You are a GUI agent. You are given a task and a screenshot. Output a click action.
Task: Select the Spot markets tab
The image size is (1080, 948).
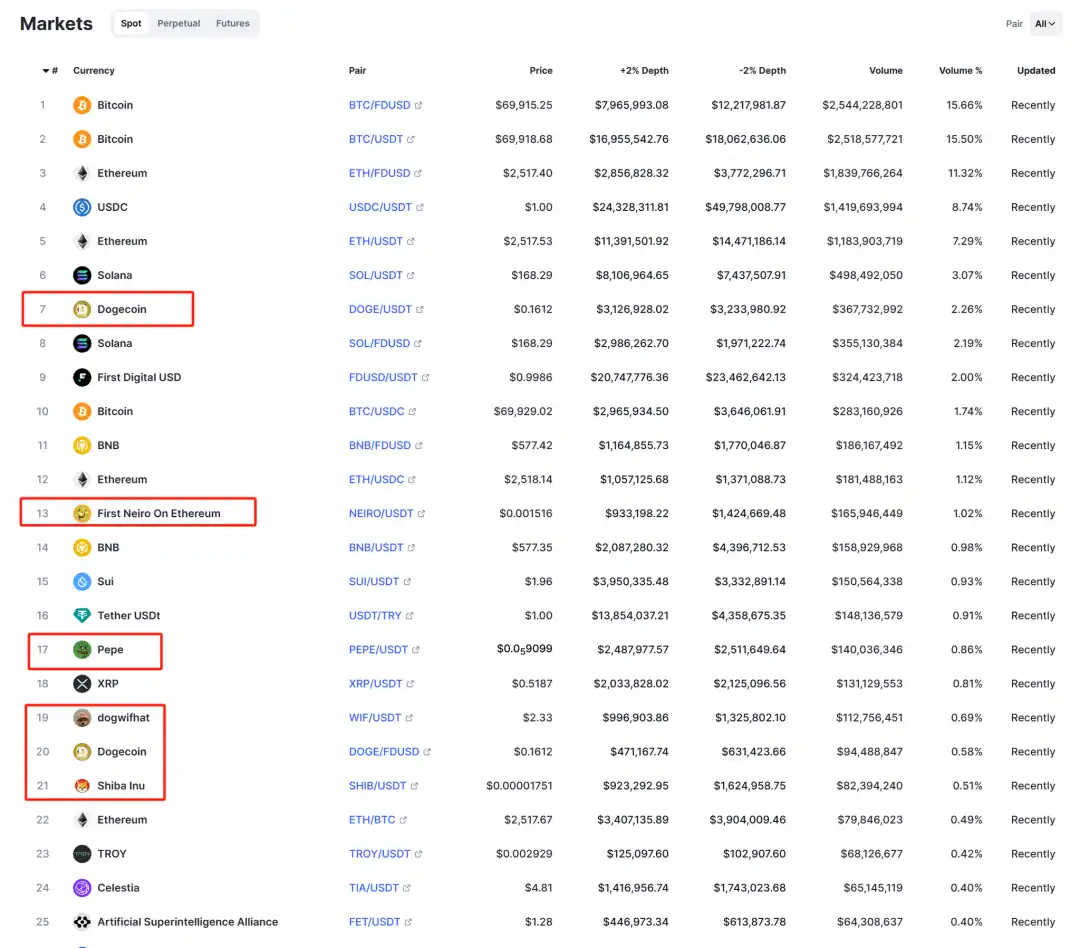pos(131,24)
